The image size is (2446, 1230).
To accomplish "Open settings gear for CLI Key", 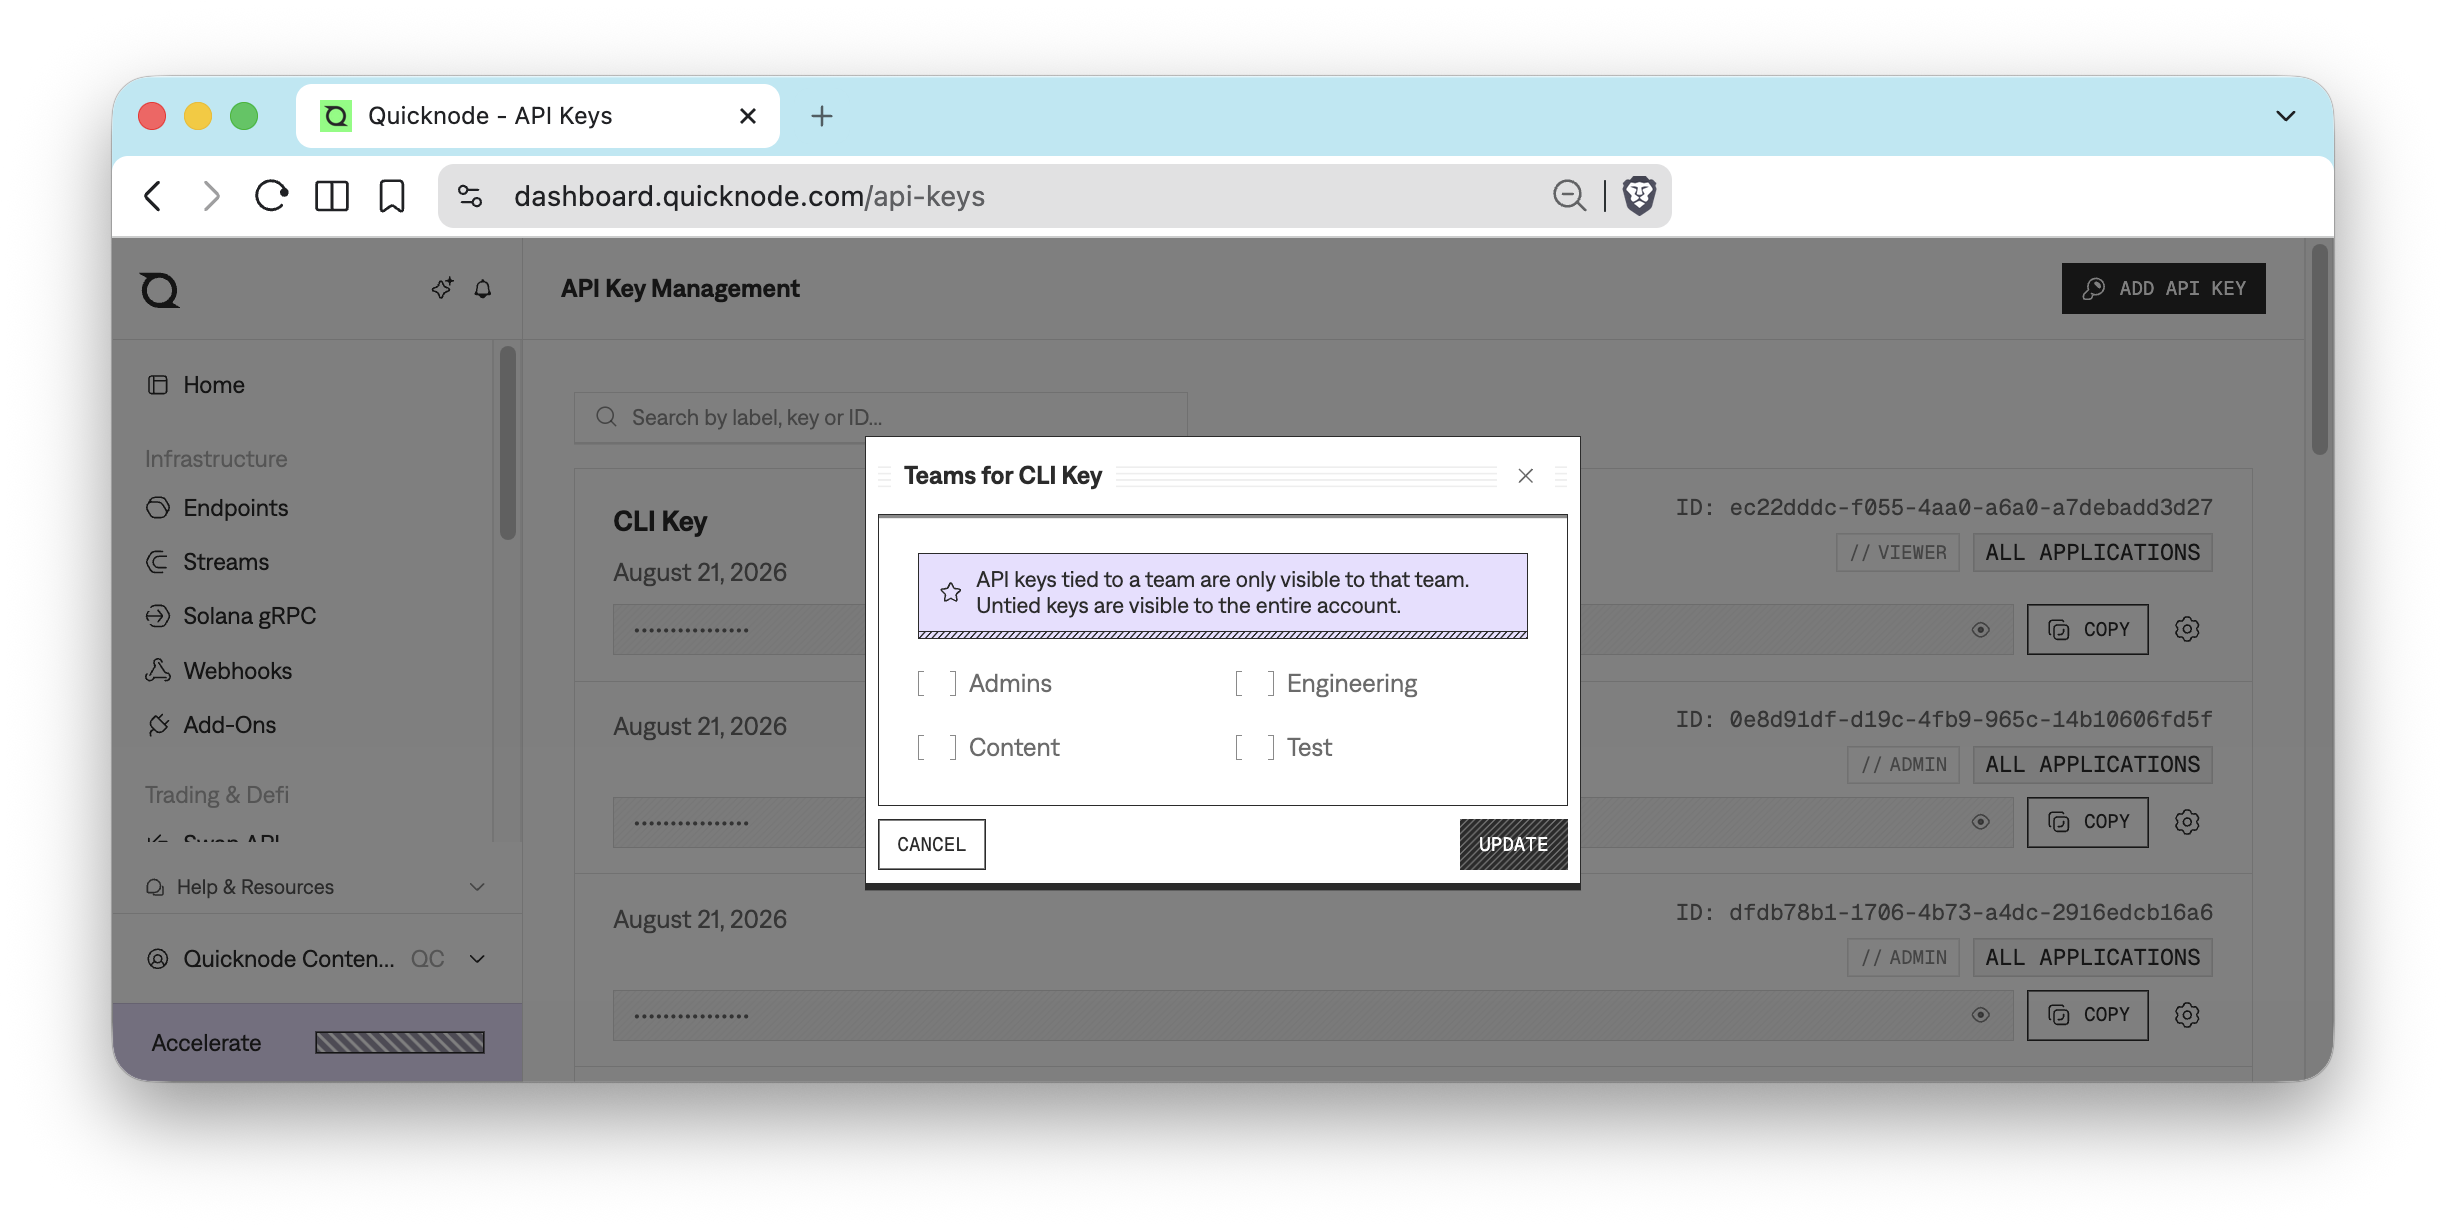I will click(2187, 630).
